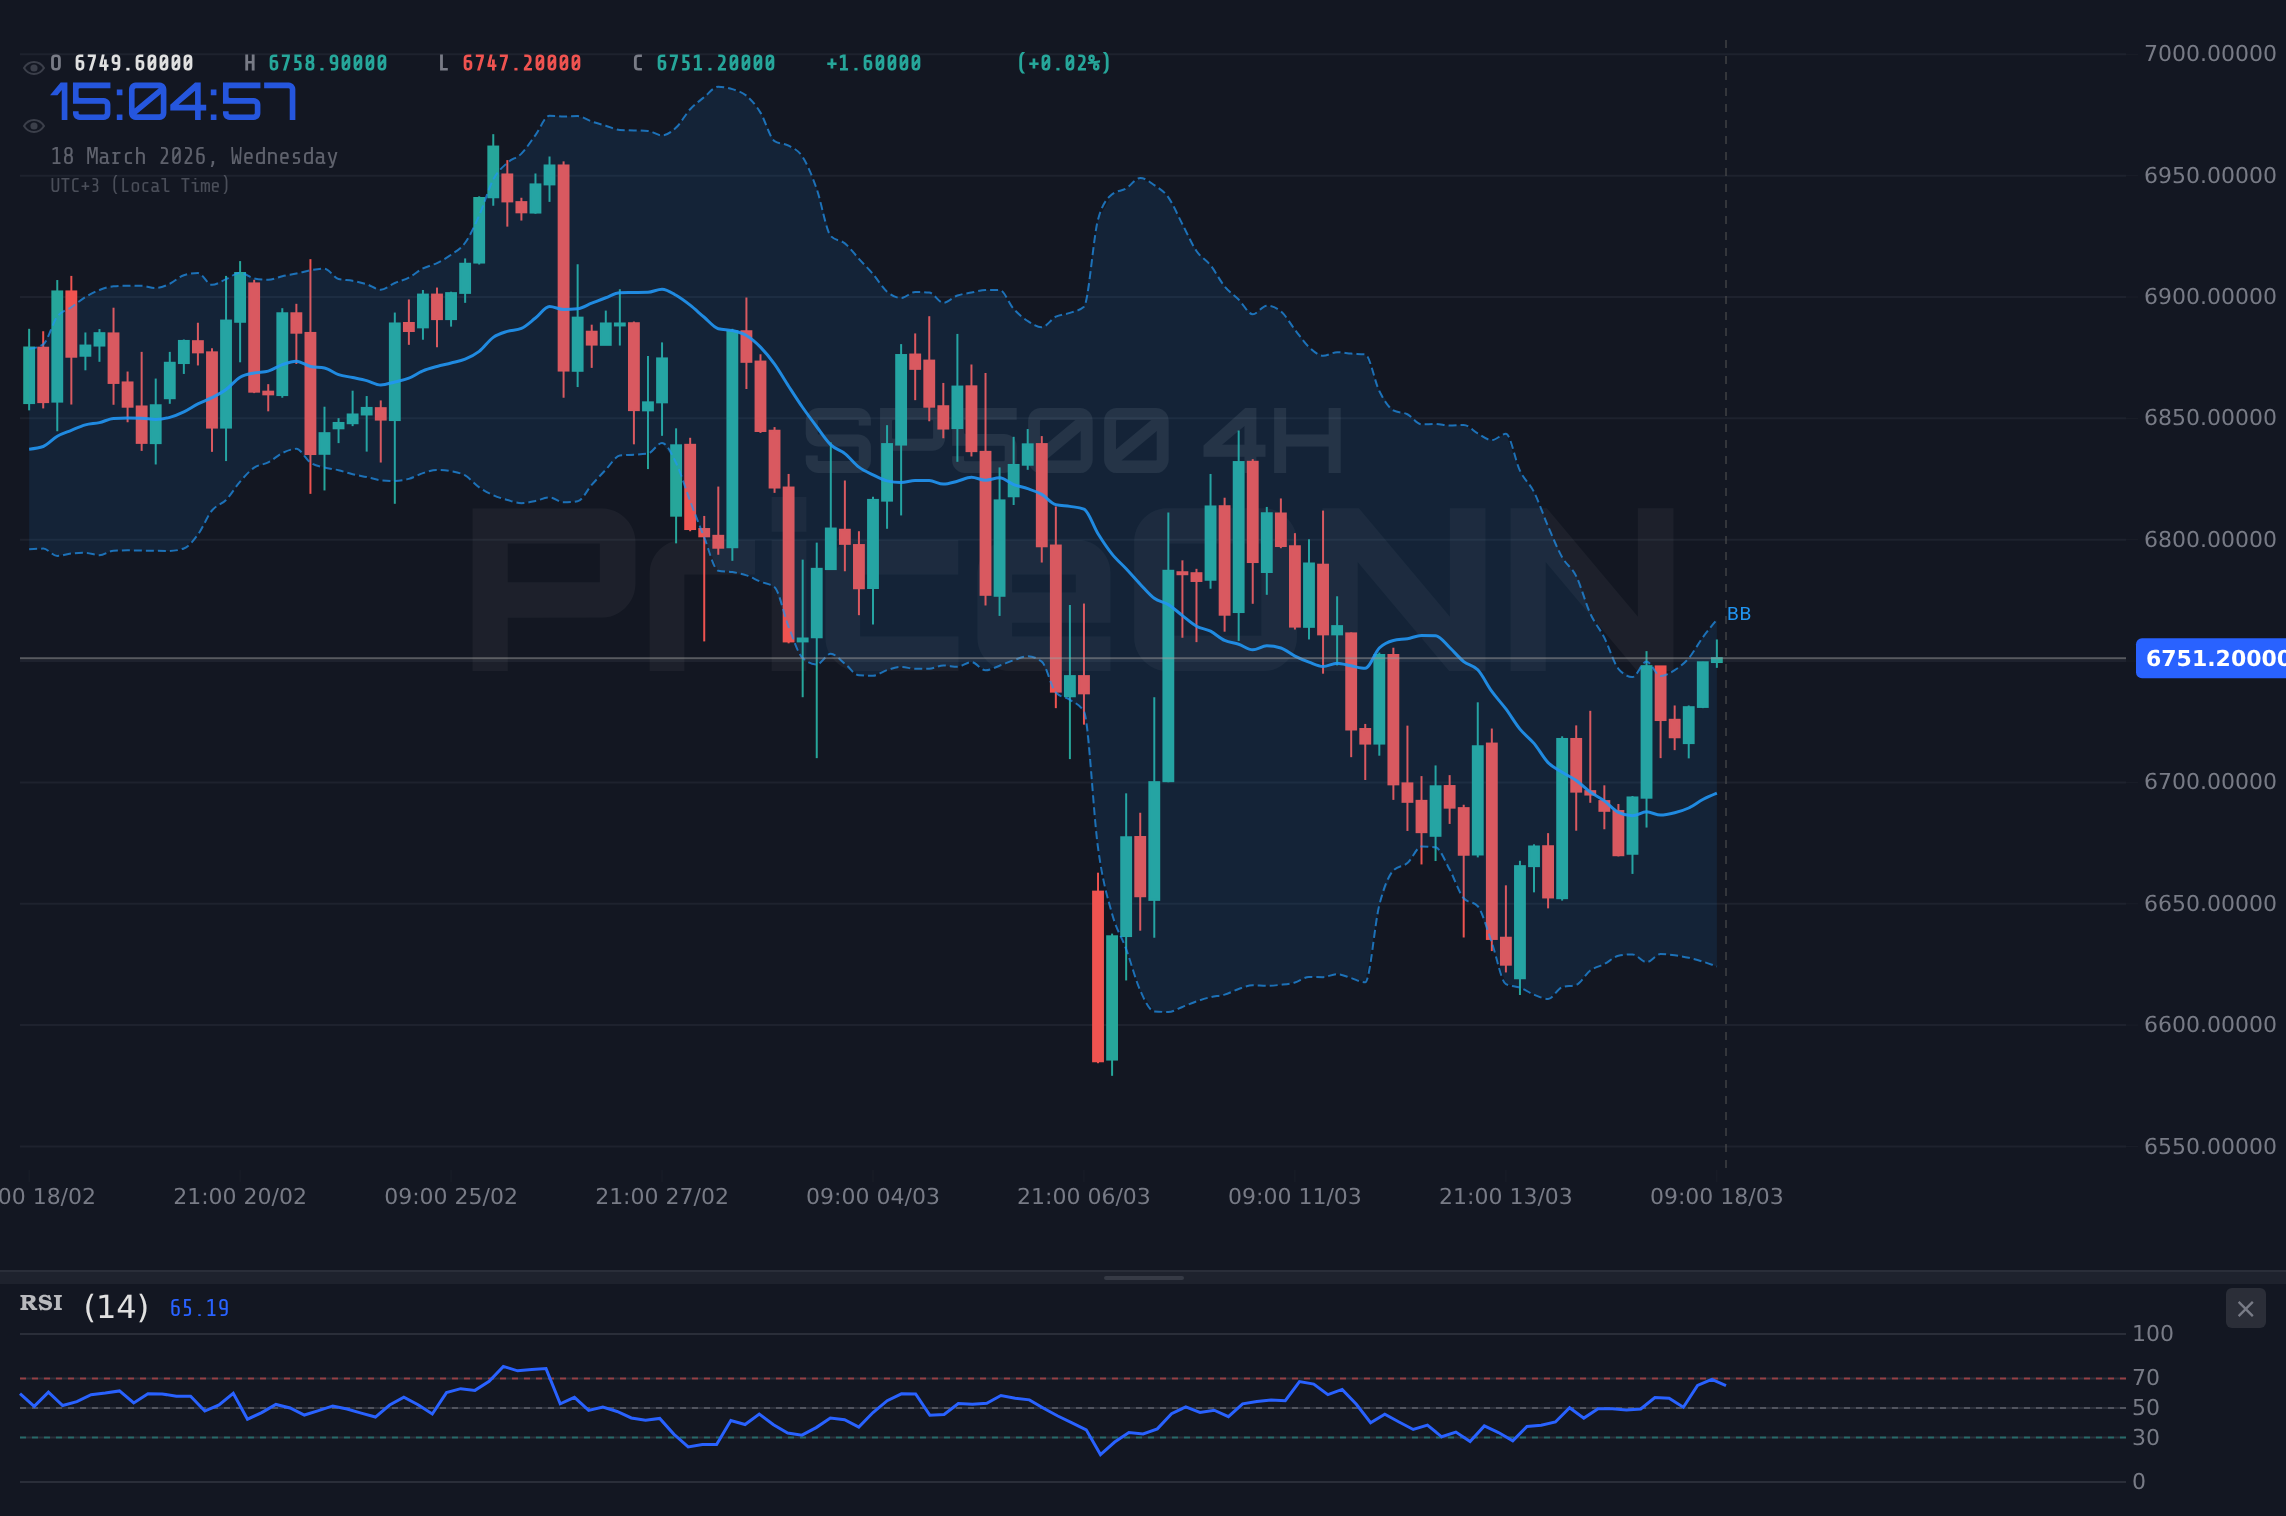Toggle the eye icon beside the countdown clock
Image resolution: width=2286 pixels, height=1516 pixels.
[33, 124]
